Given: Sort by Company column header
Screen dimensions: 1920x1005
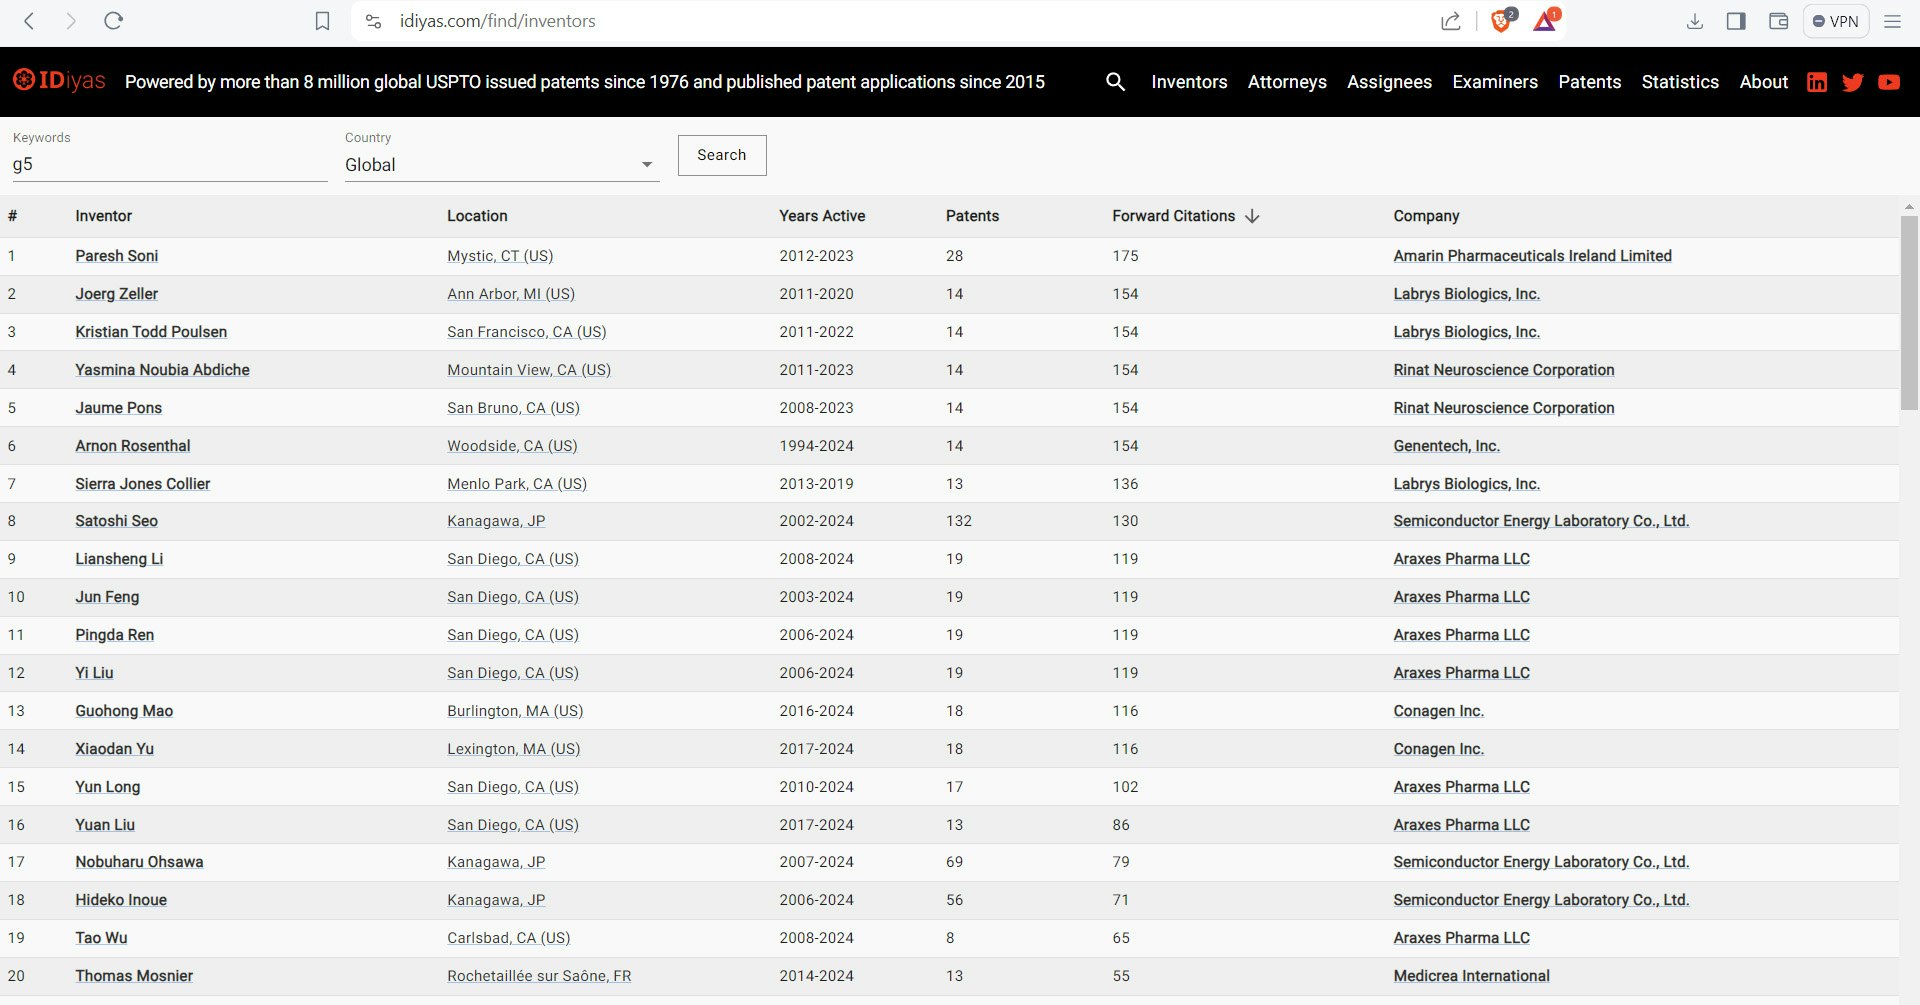Looking at the screenshot, I should click(x=1426, y=216).
